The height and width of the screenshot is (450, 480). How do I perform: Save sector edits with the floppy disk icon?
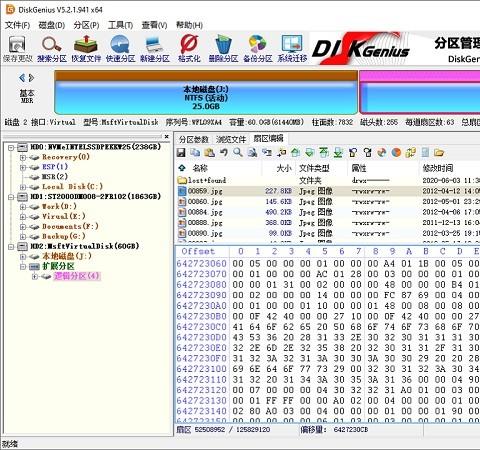[181, 153]
